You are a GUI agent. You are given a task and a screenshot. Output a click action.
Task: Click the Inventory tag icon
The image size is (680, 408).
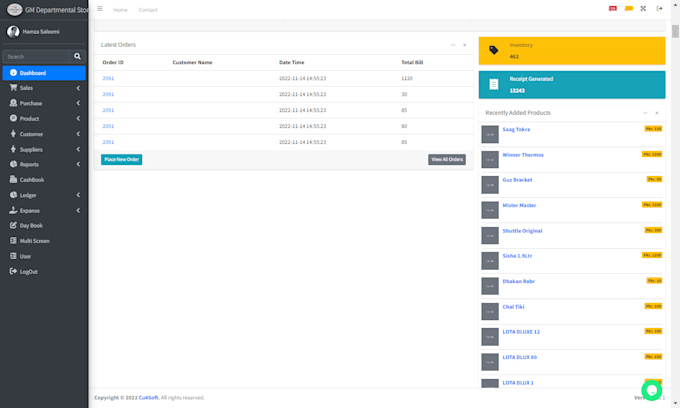tap(494, 50)
